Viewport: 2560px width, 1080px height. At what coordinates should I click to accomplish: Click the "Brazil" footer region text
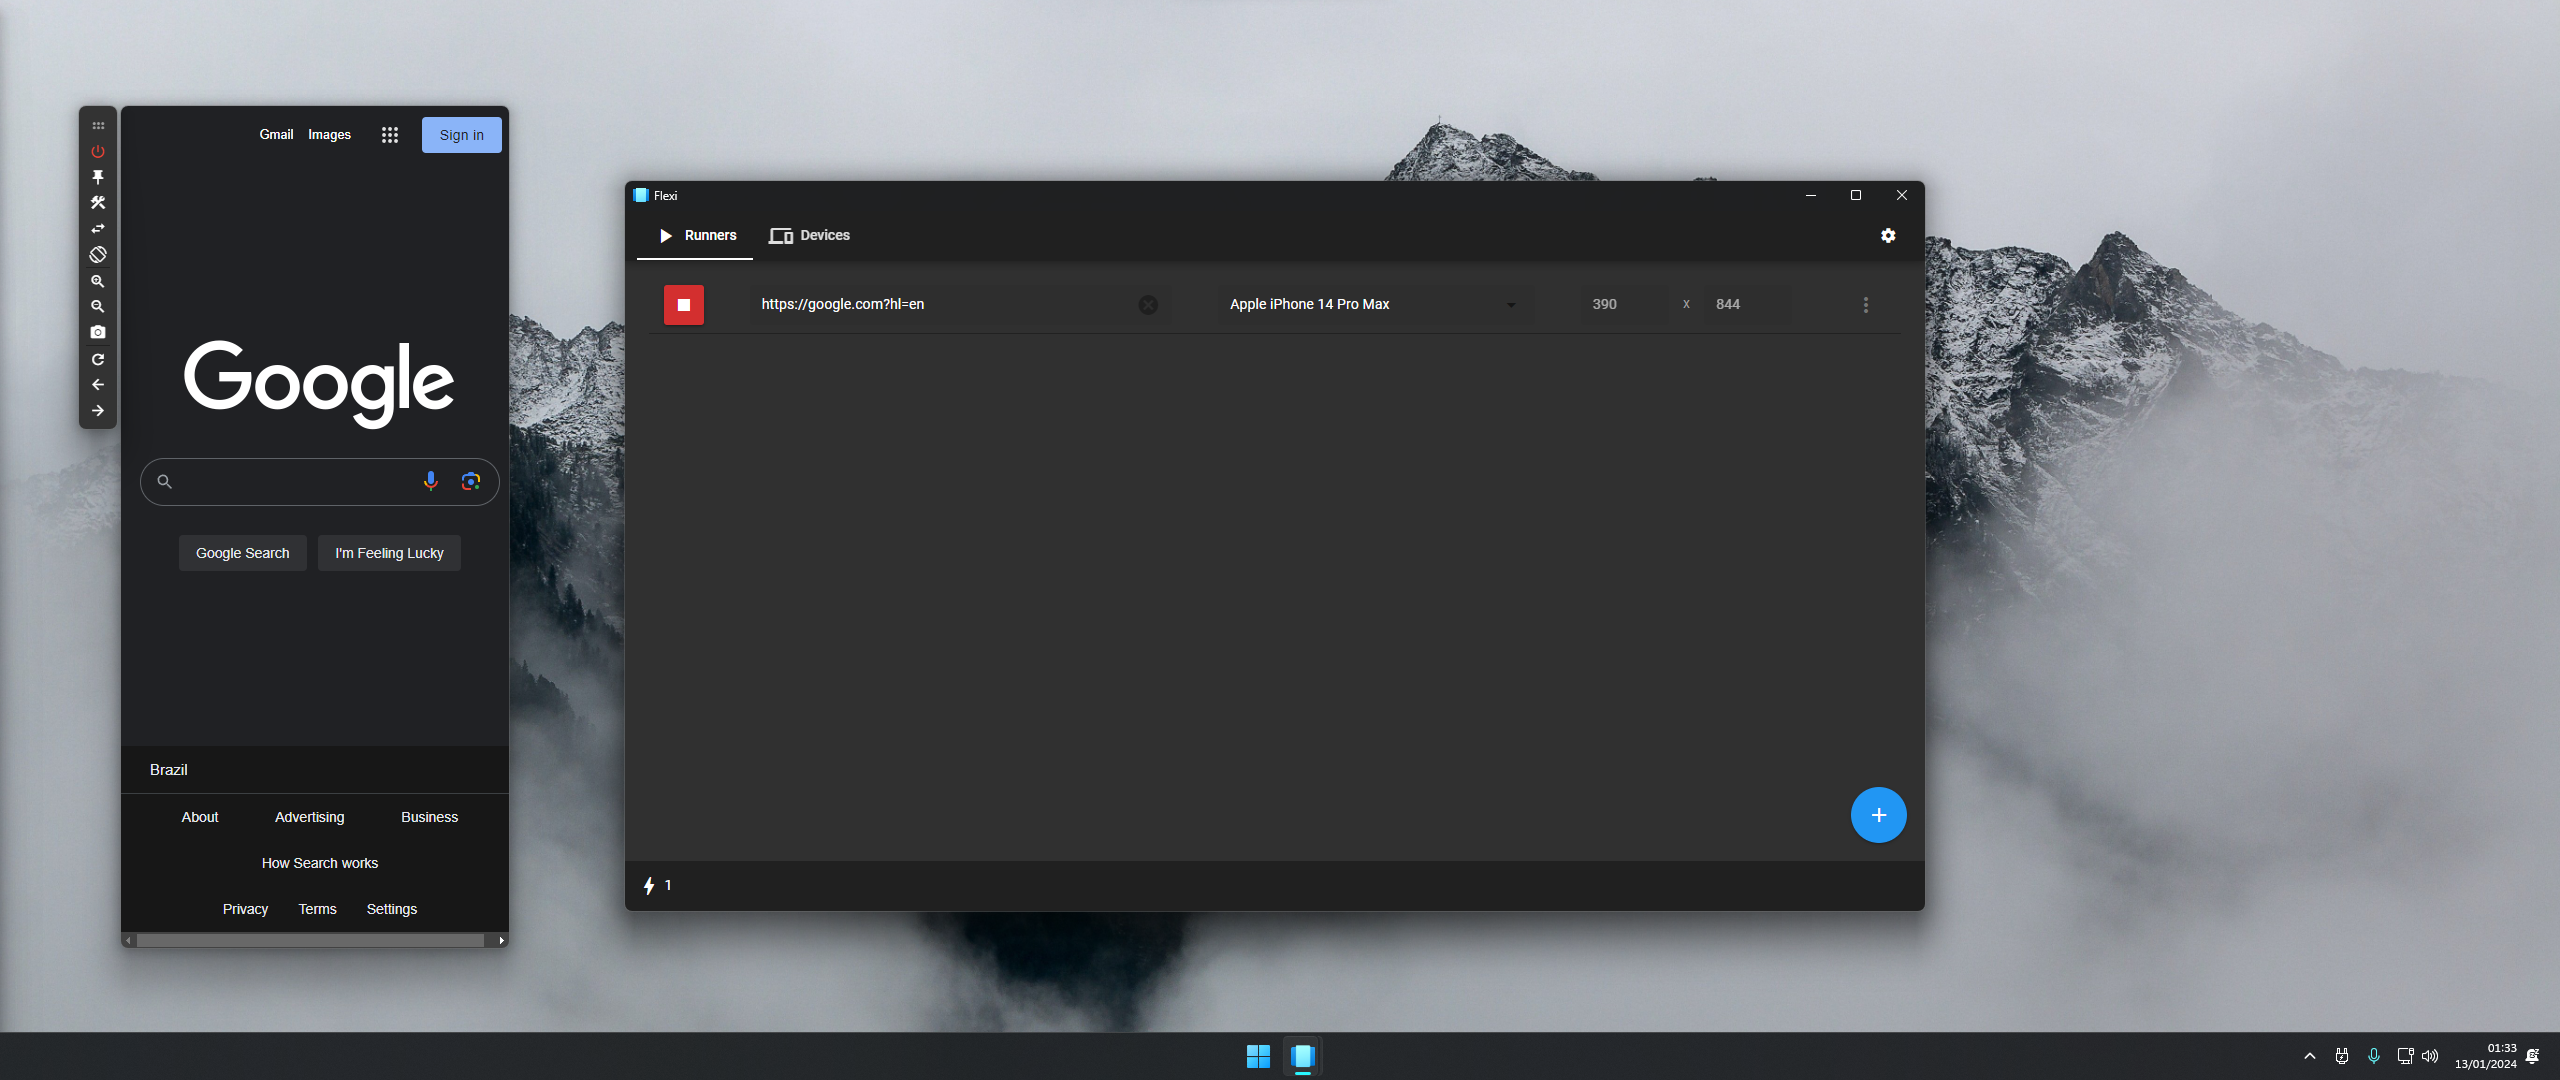pos(169,770)
